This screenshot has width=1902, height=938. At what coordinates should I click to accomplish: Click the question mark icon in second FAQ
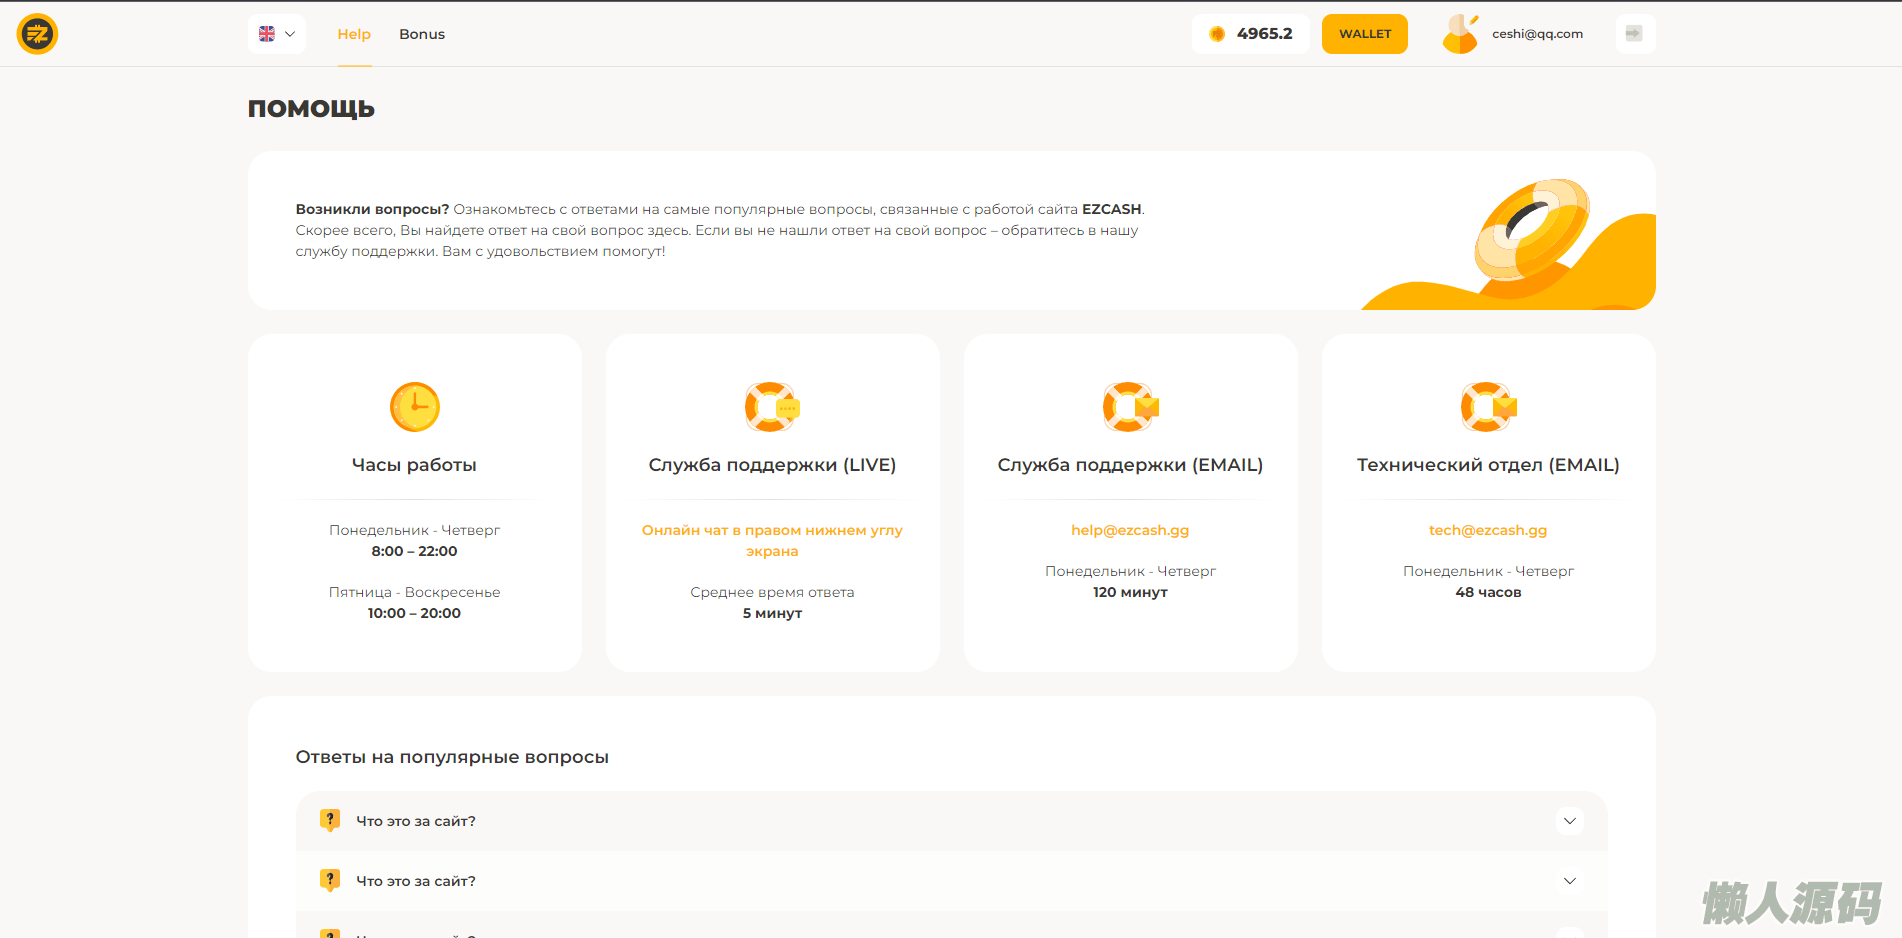[330, 880]
